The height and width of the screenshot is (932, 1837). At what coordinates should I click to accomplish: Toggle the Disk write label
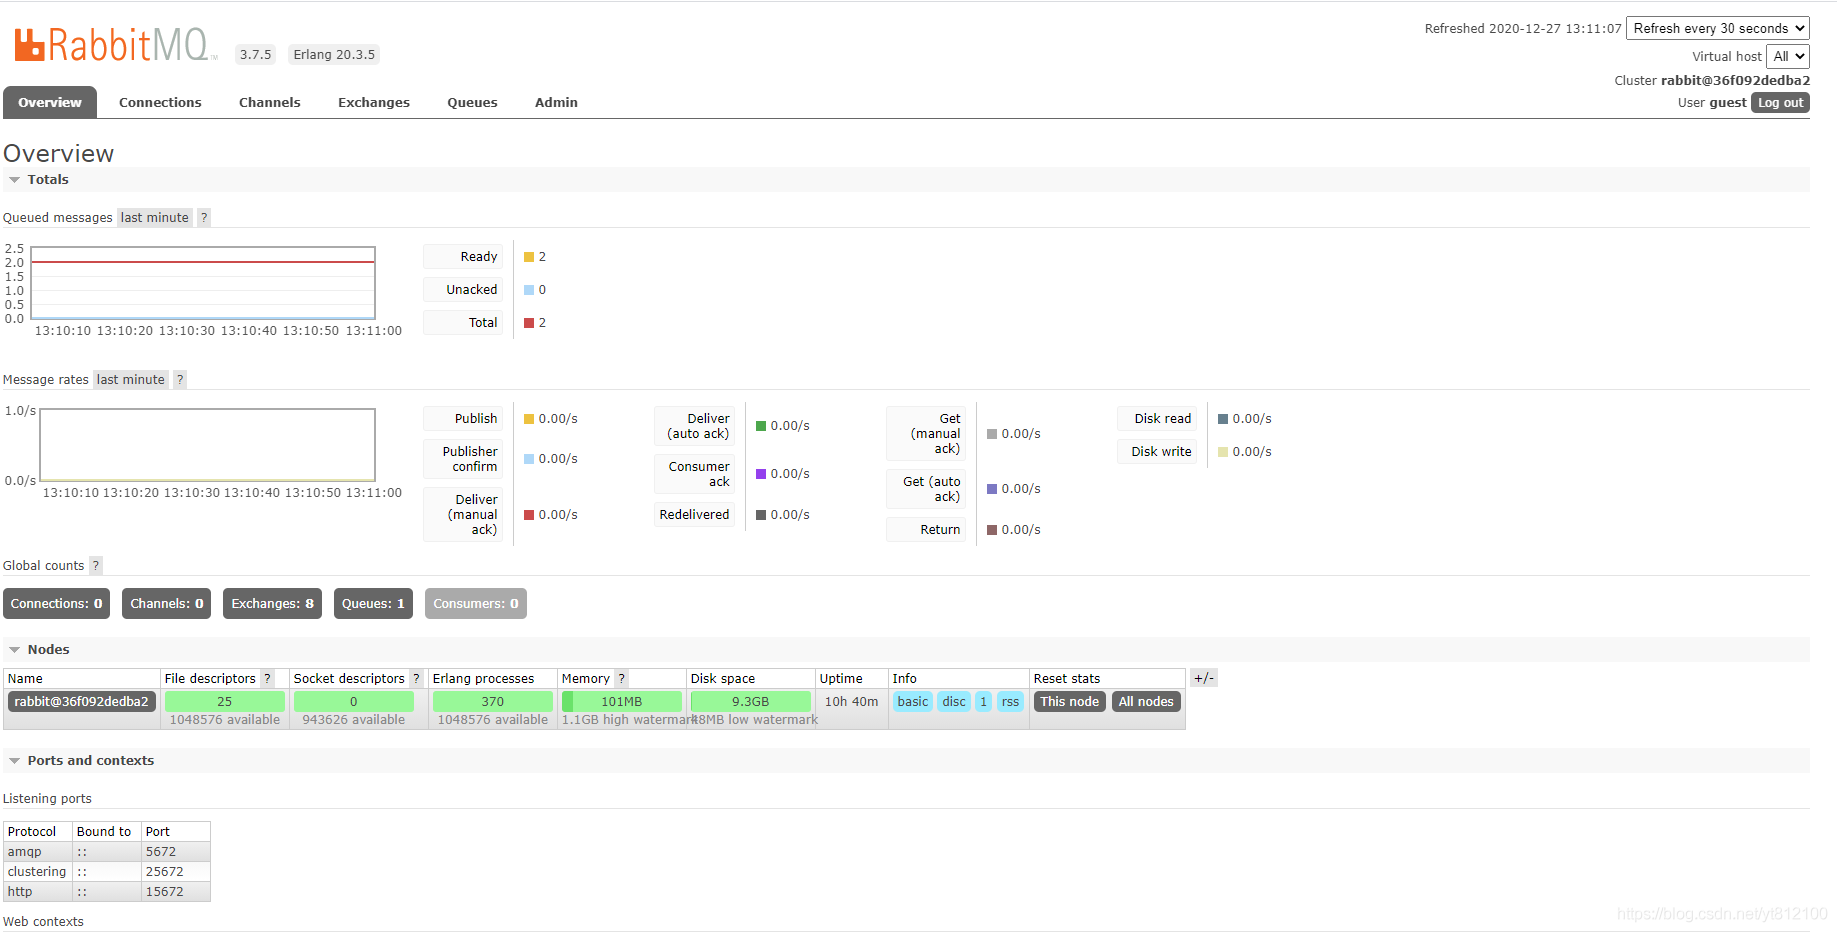coord(1157,452)
